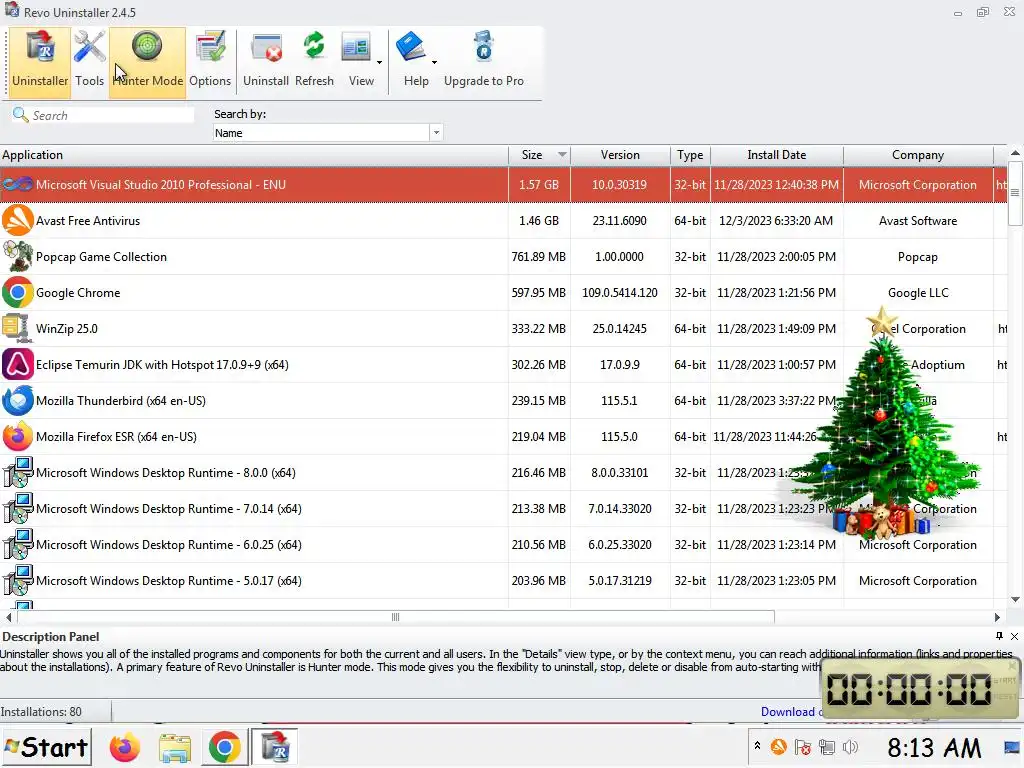This screenshot has width=1024, height=768.
Task: Launch Firefox from the taskbar
Action: click(125, 748)
